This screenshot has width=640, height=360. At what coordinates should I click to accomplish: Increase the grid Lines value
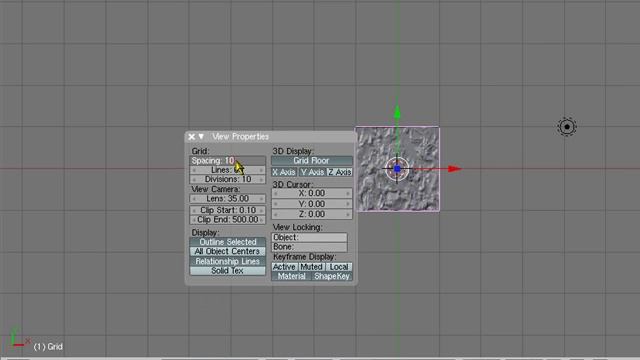pyautogui.click(x=261, y=170)
